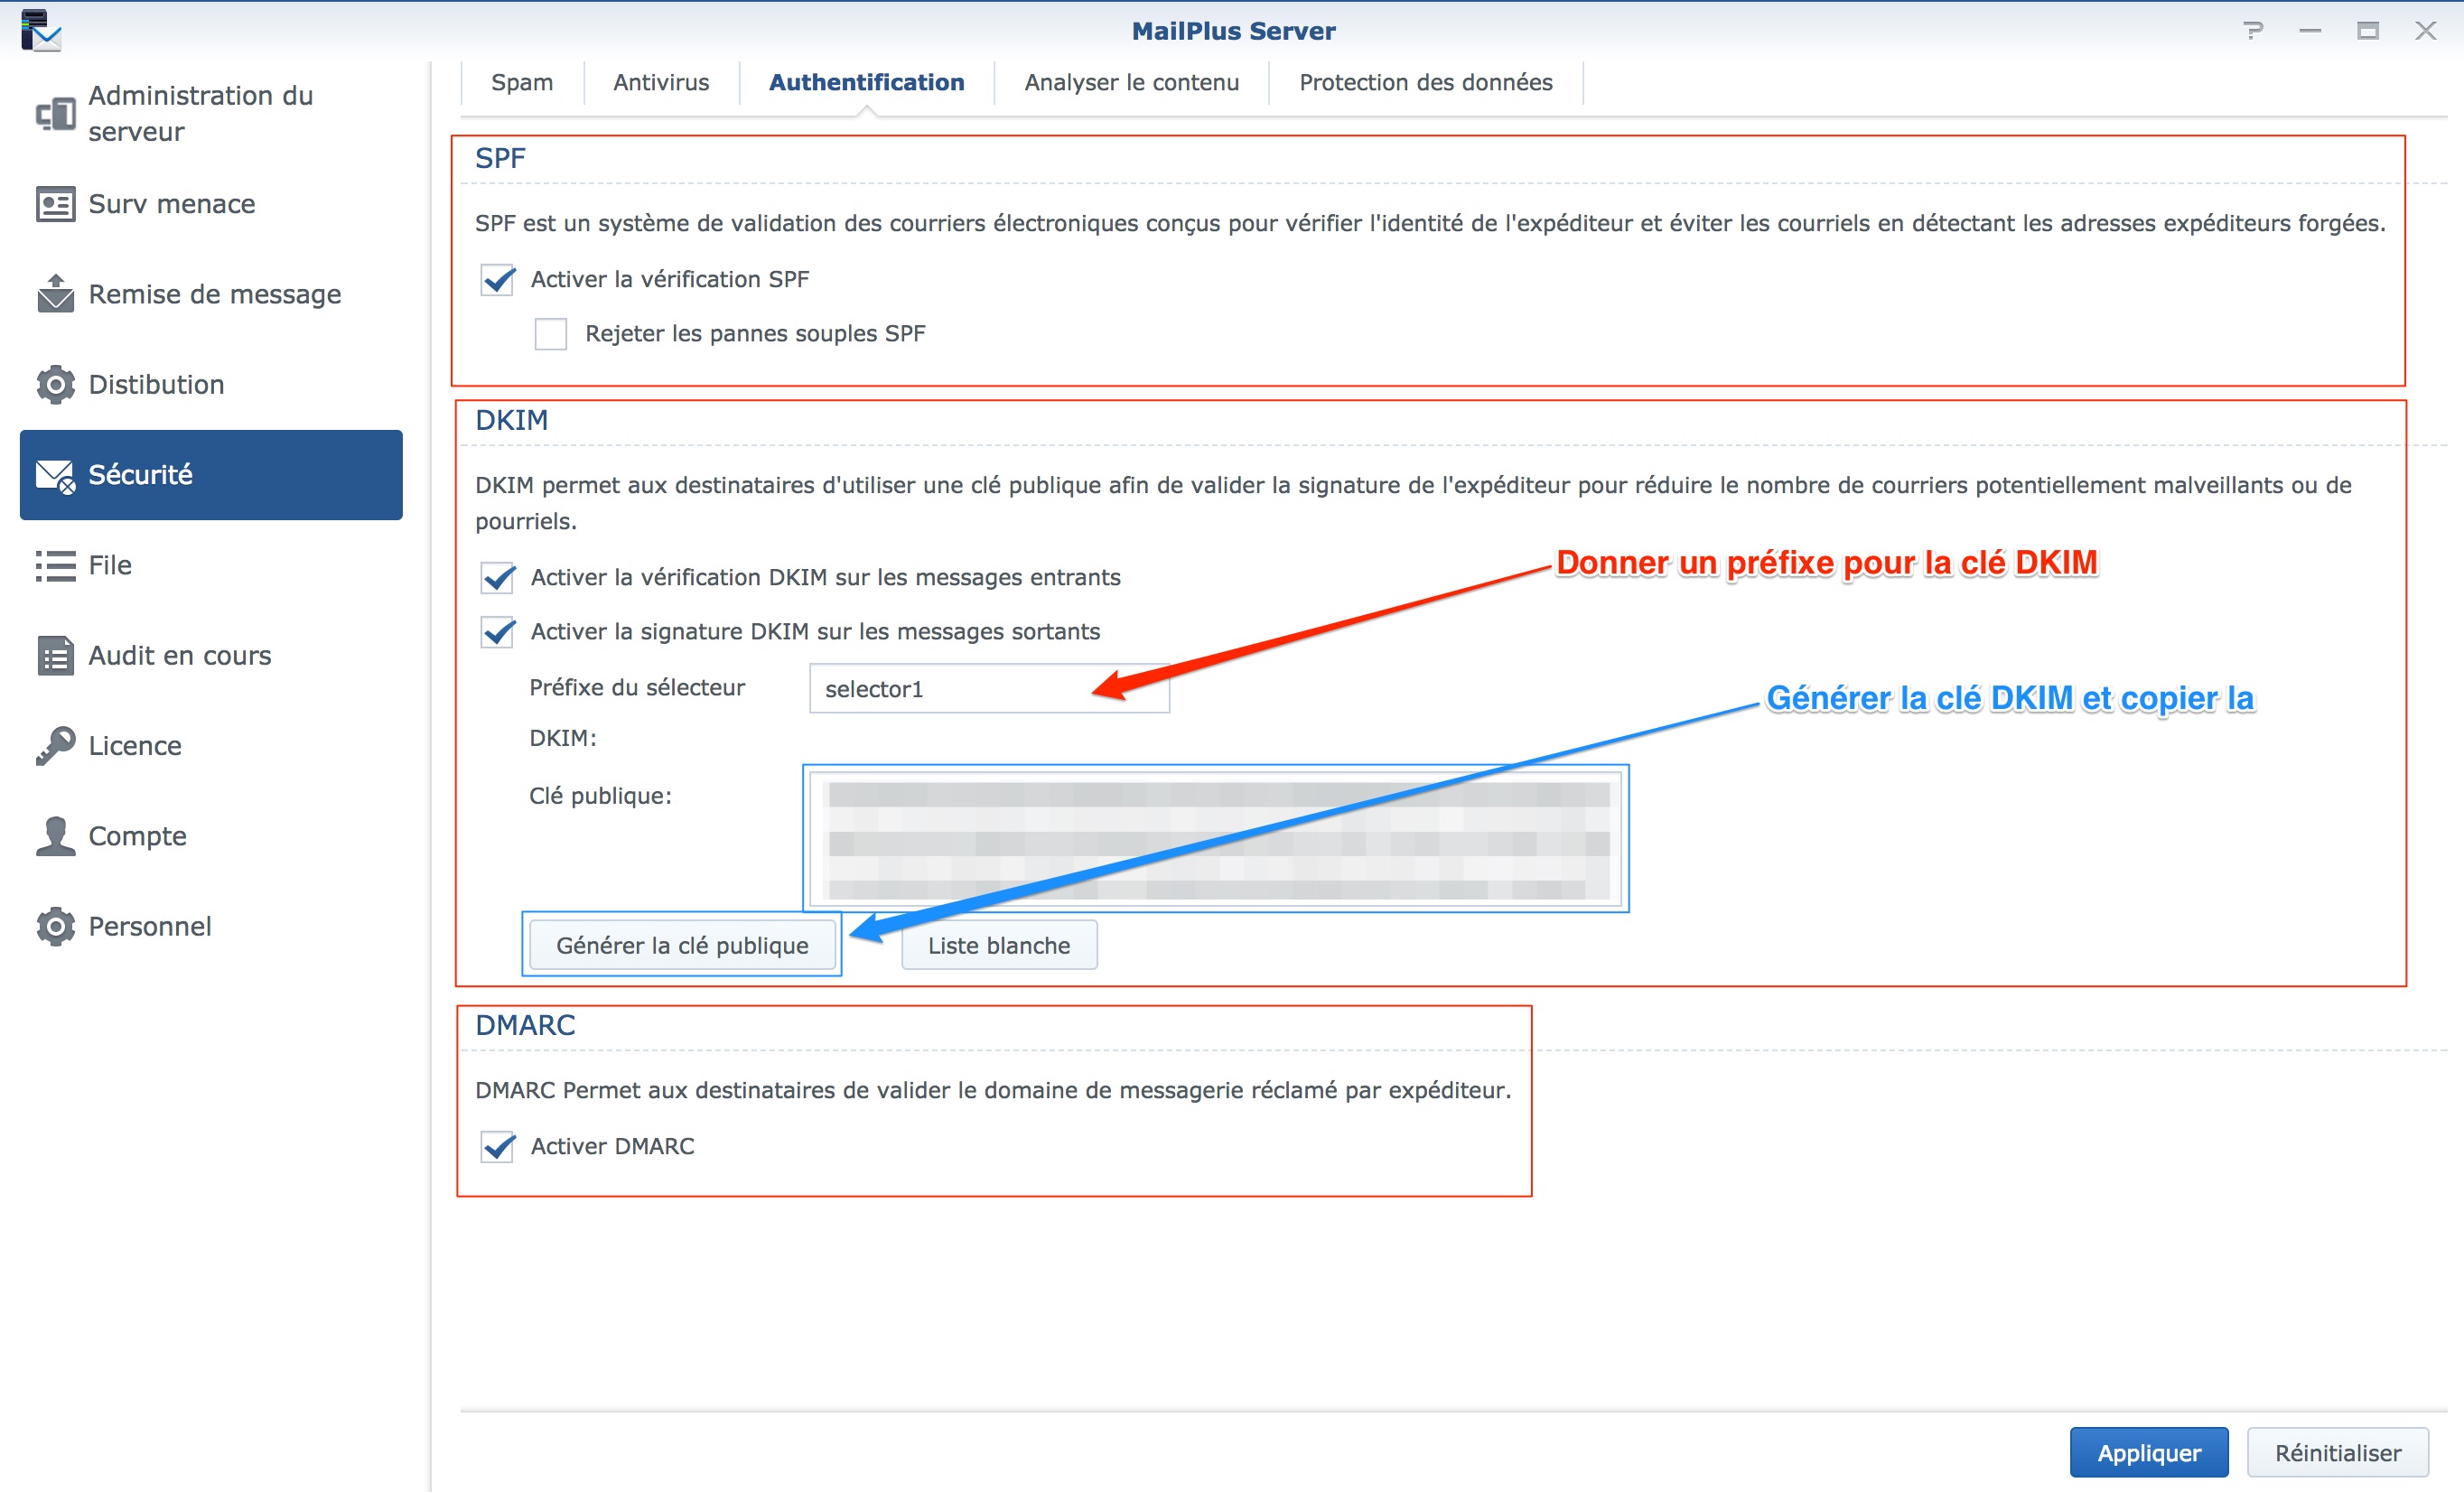Click the Préfixe du sélecteur input field

(989, 689)
